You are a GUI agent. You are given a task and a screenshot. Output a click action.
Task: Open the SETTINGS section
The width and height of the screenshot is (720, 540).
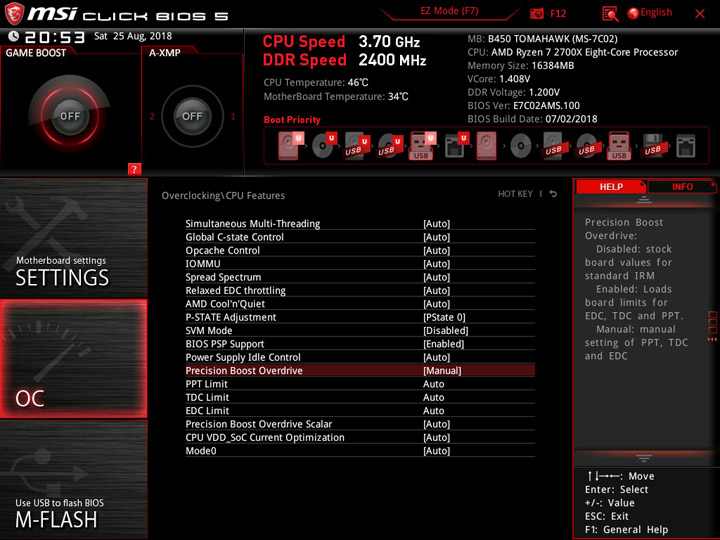(x=73, y=237)
